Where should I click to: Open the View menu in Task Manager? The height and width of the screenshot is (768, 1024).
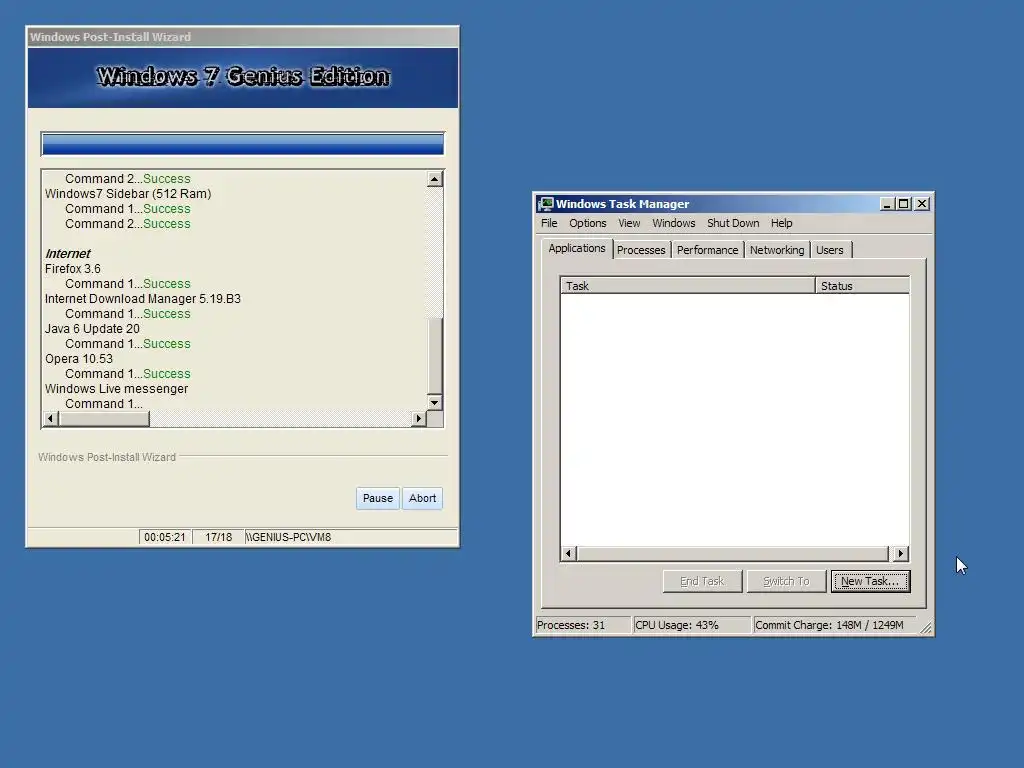(x=629, y=223)
